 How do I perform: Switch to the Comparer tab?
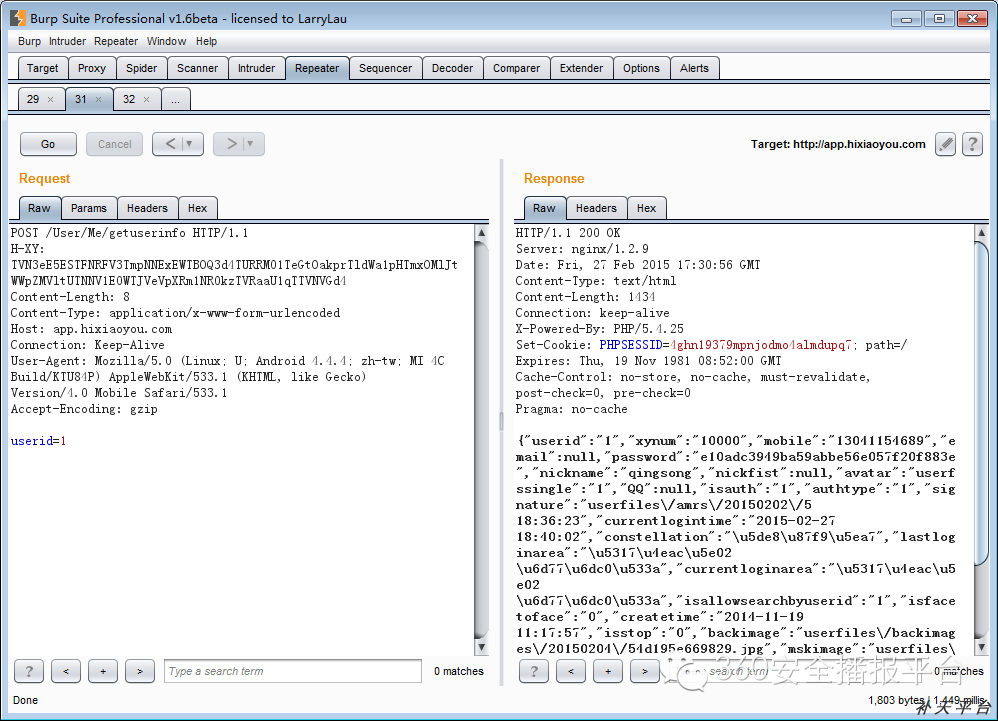pyautogui.click(x=516, y=68)
